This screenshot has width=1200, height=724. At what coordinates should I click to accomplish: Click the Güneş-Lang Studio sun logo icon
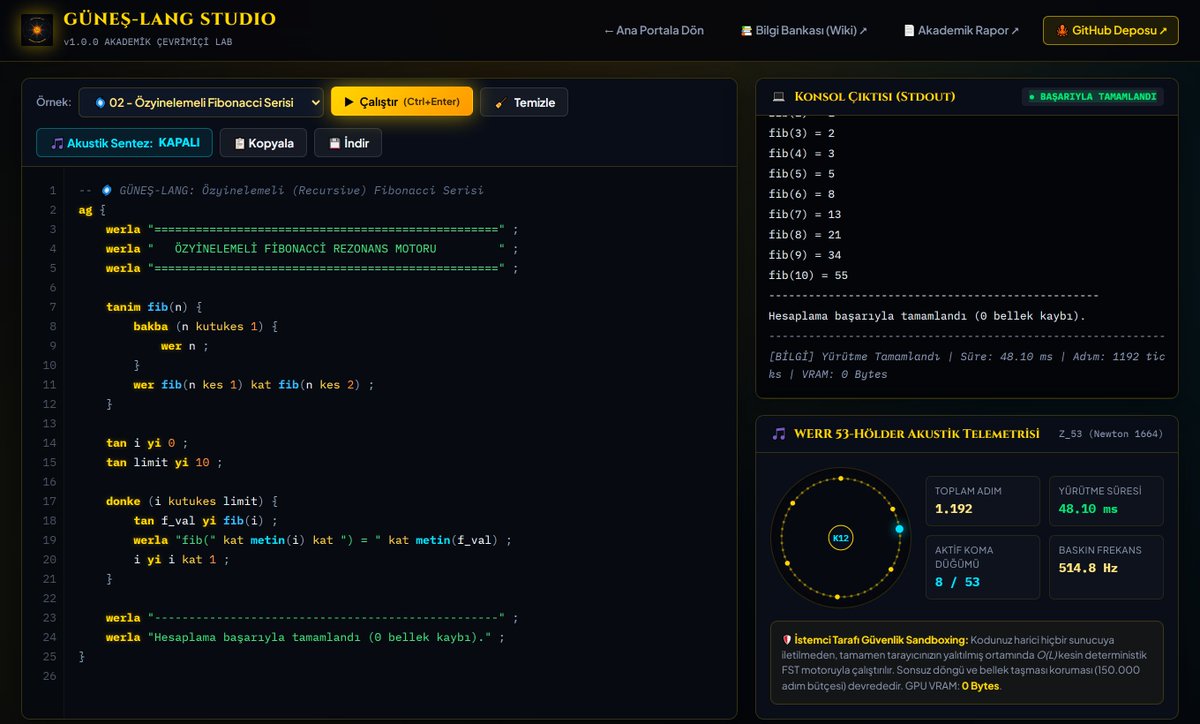pos(37,30)
